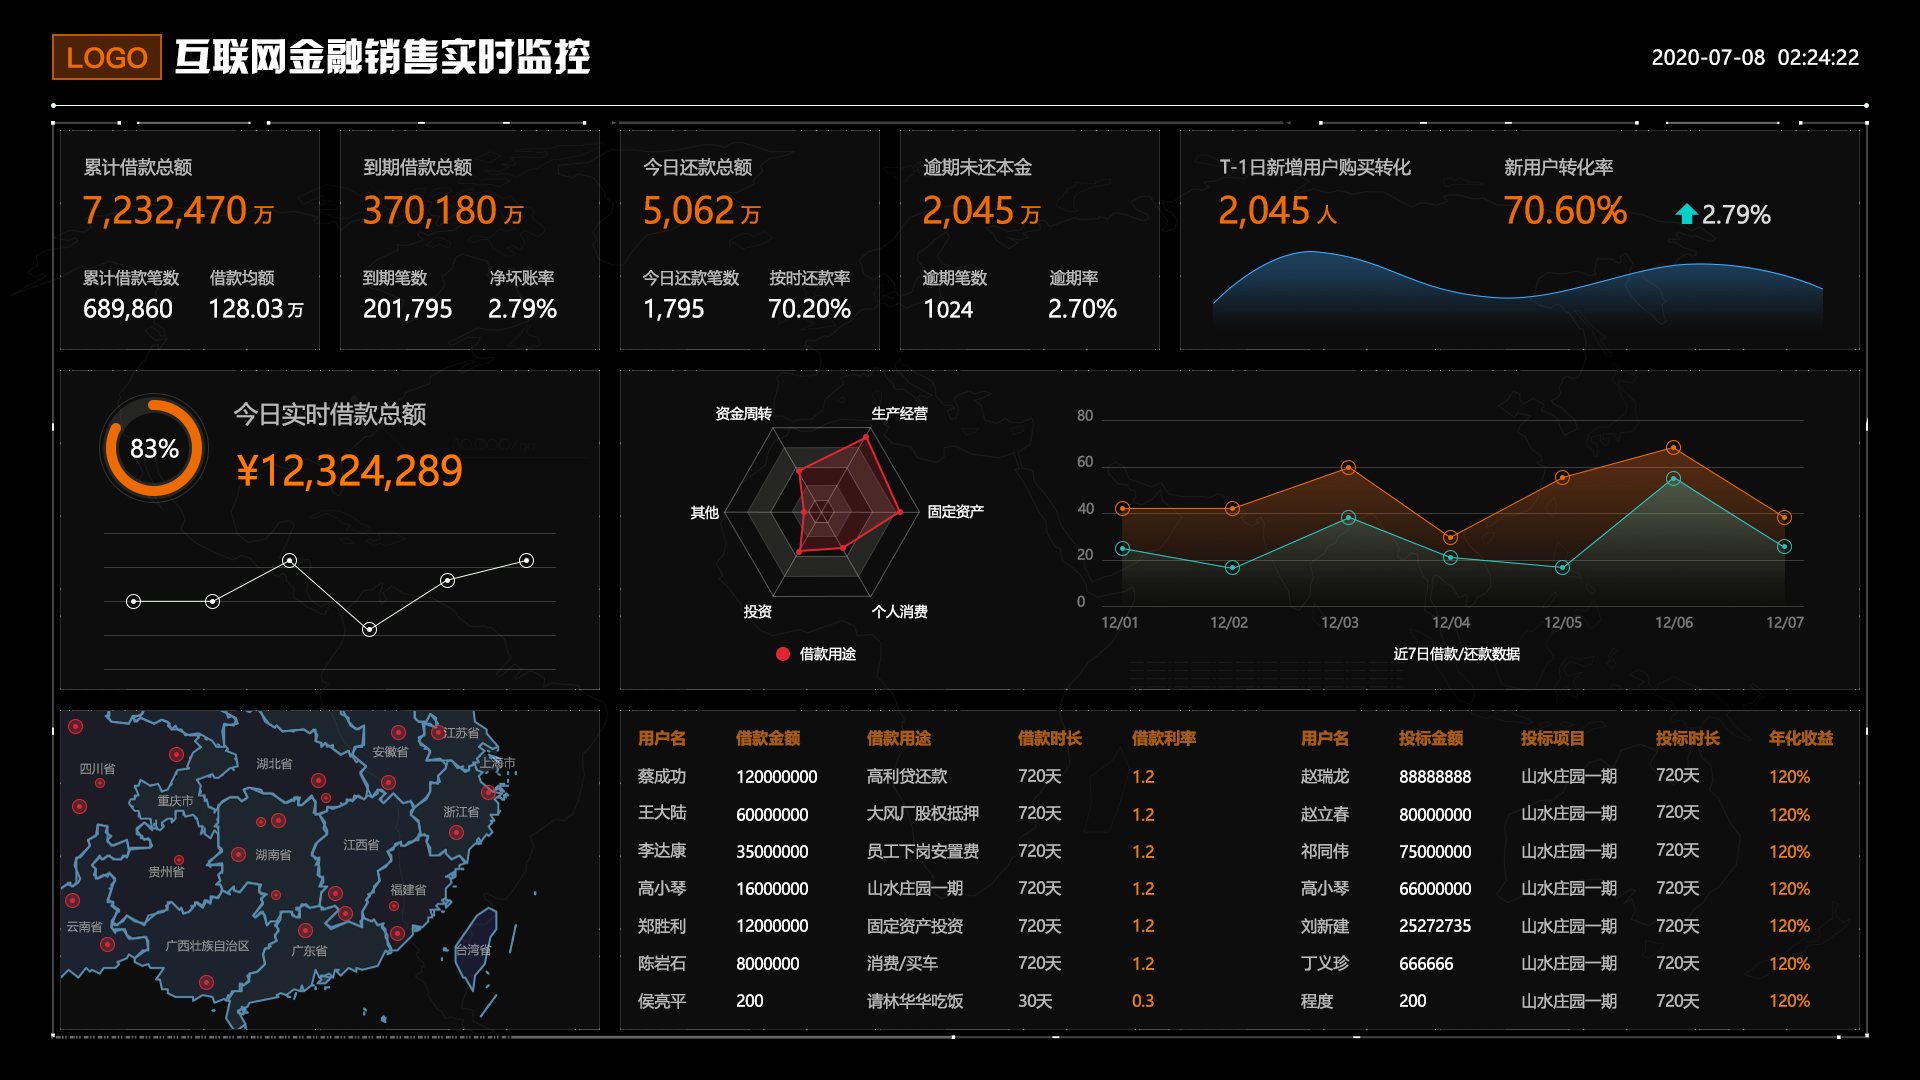Click the 83% donut progress ring
This screenshot has height=1080, width=1920.
154,448
